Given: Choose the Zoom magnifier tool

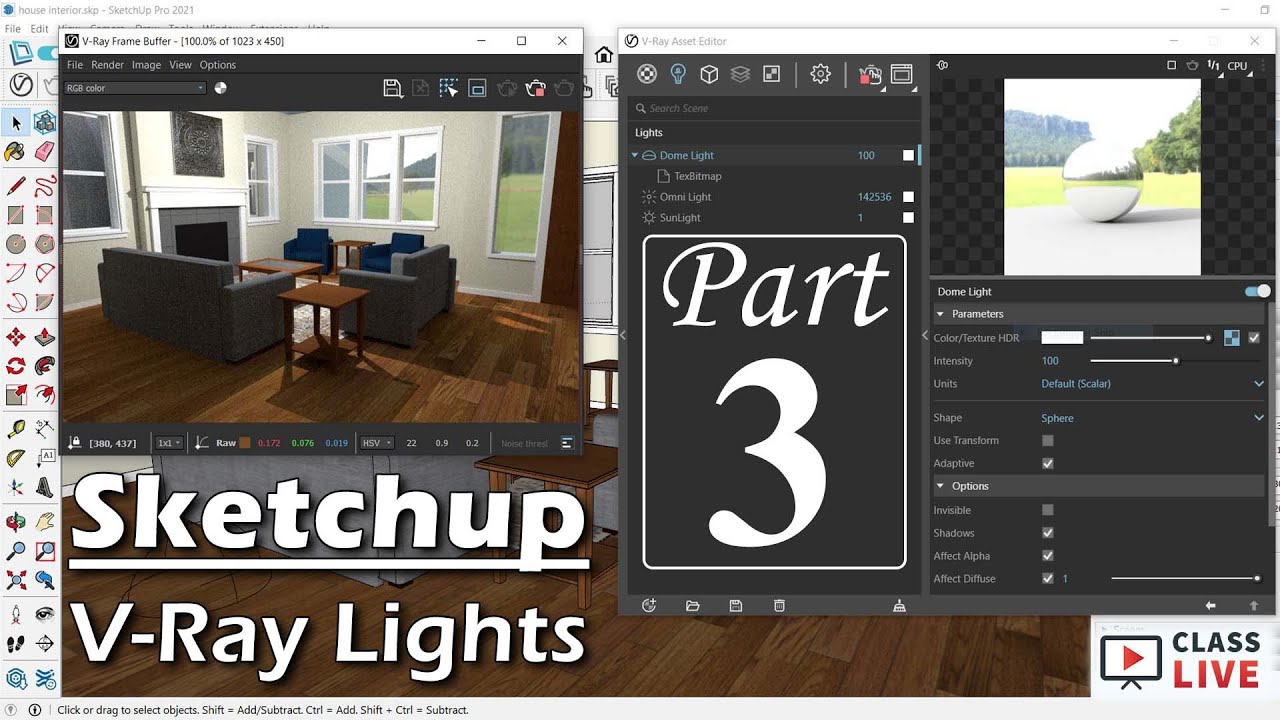Looking at the screenshot, I should (x=16, y=551).
